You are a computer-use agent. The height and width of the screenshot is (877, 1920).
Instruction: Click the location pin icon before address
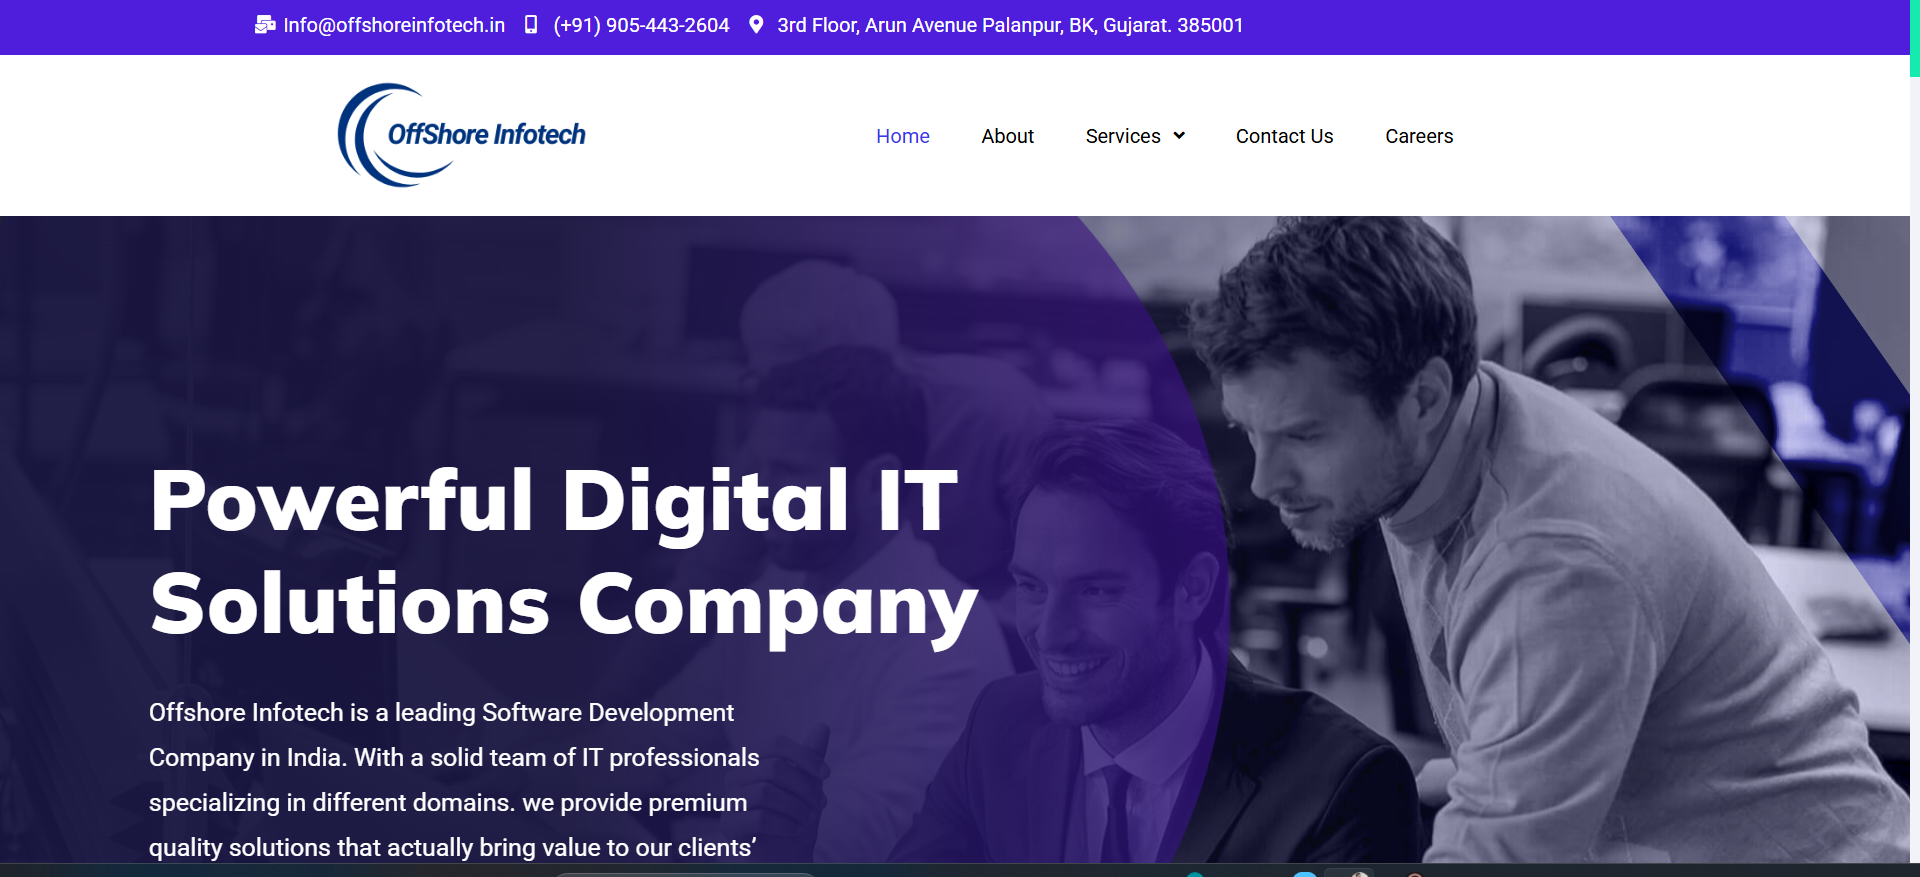(756, 25)
